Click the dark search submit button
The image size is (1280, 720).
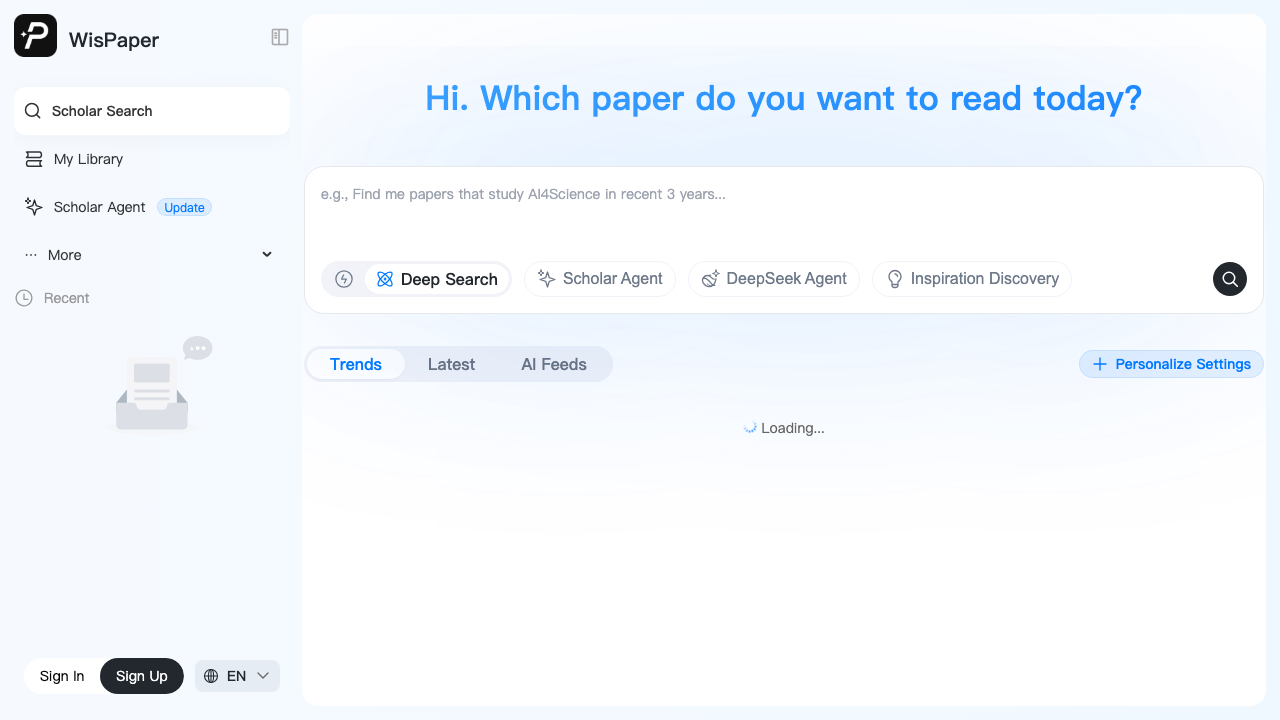1230,279
